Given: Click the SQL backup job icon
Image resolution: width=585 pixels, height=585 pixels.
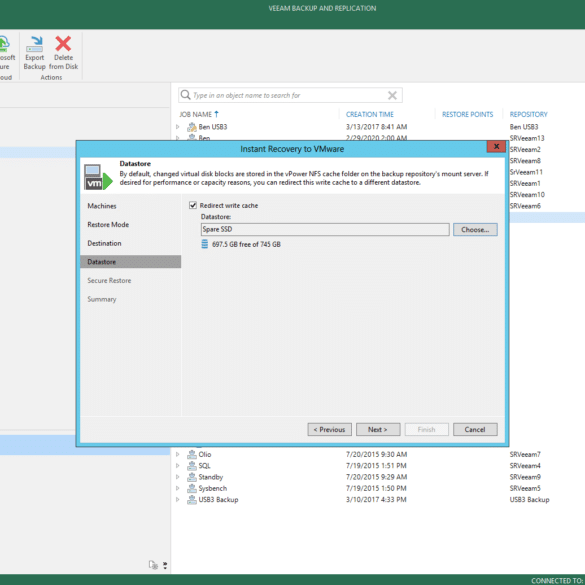Looking at the screenshot, I should pyautogui.click(x=192, y=466).
